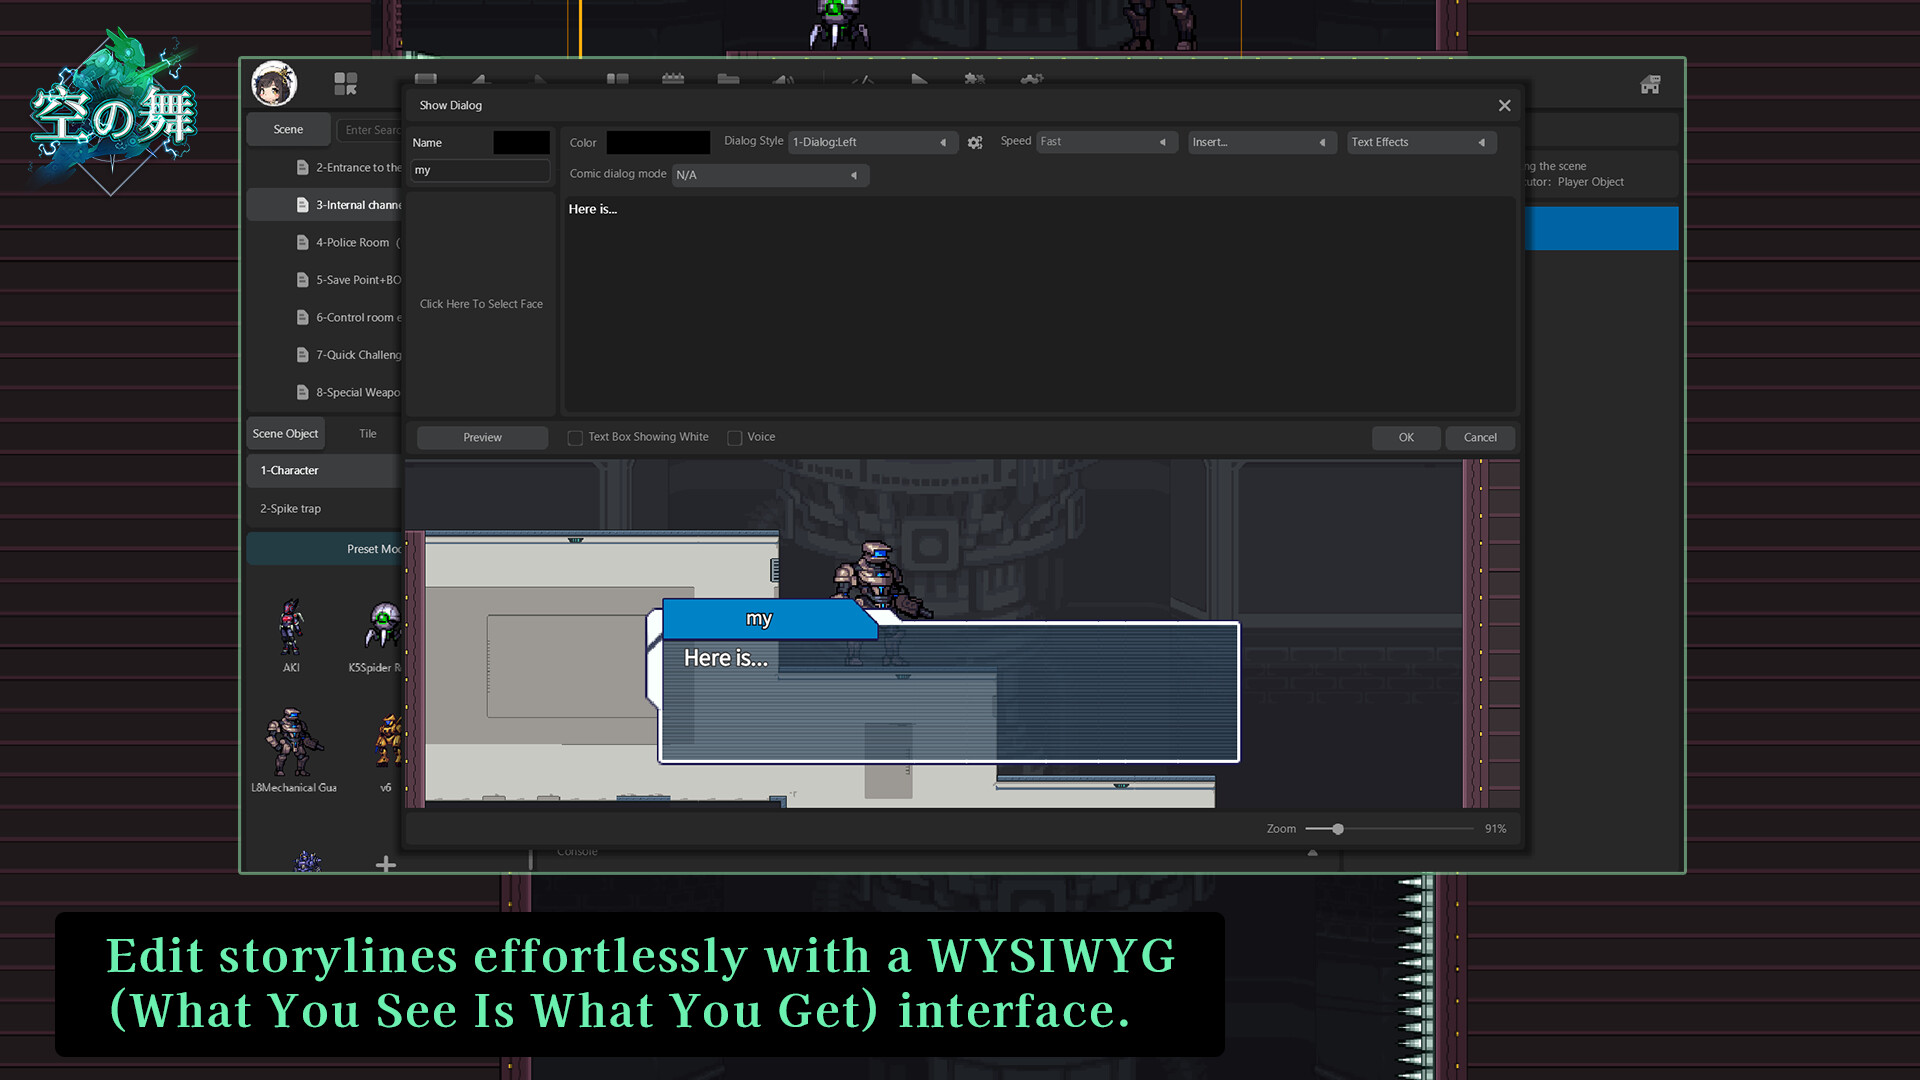The image size is (1920, 1080).
Task: Open the Dialog Style dropdown
Action: pyautogui.click(x=872, y=142)
